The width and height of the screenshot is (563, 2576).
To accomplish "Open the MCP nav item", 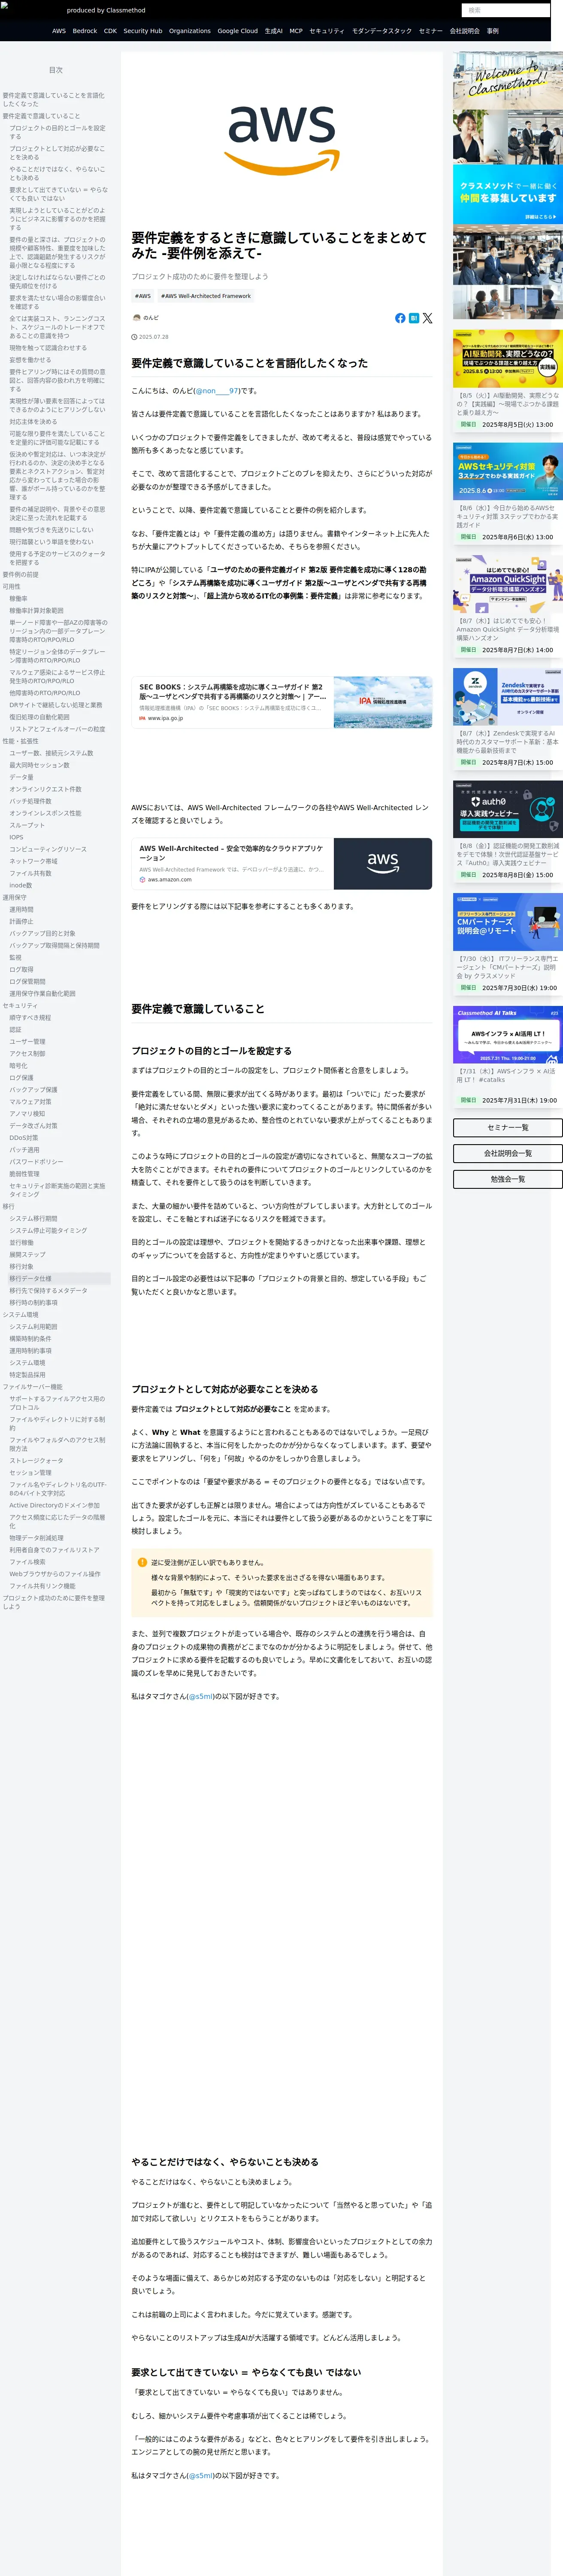I will [296, 31].
